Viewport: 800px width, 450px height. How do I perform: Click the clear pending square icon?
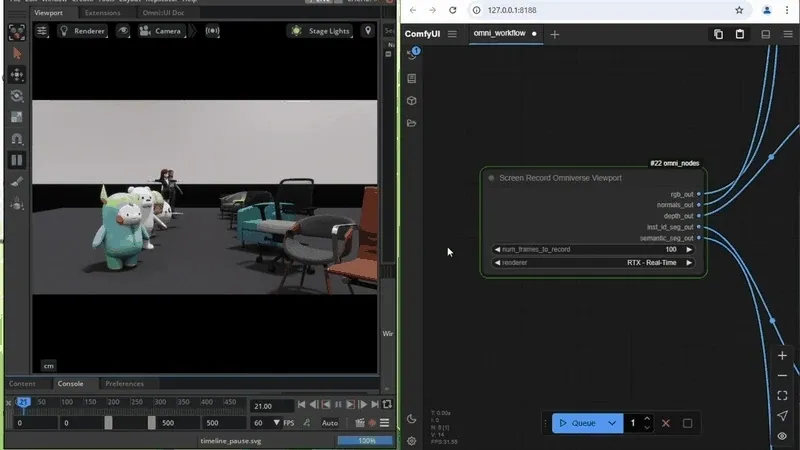point(688,423)
